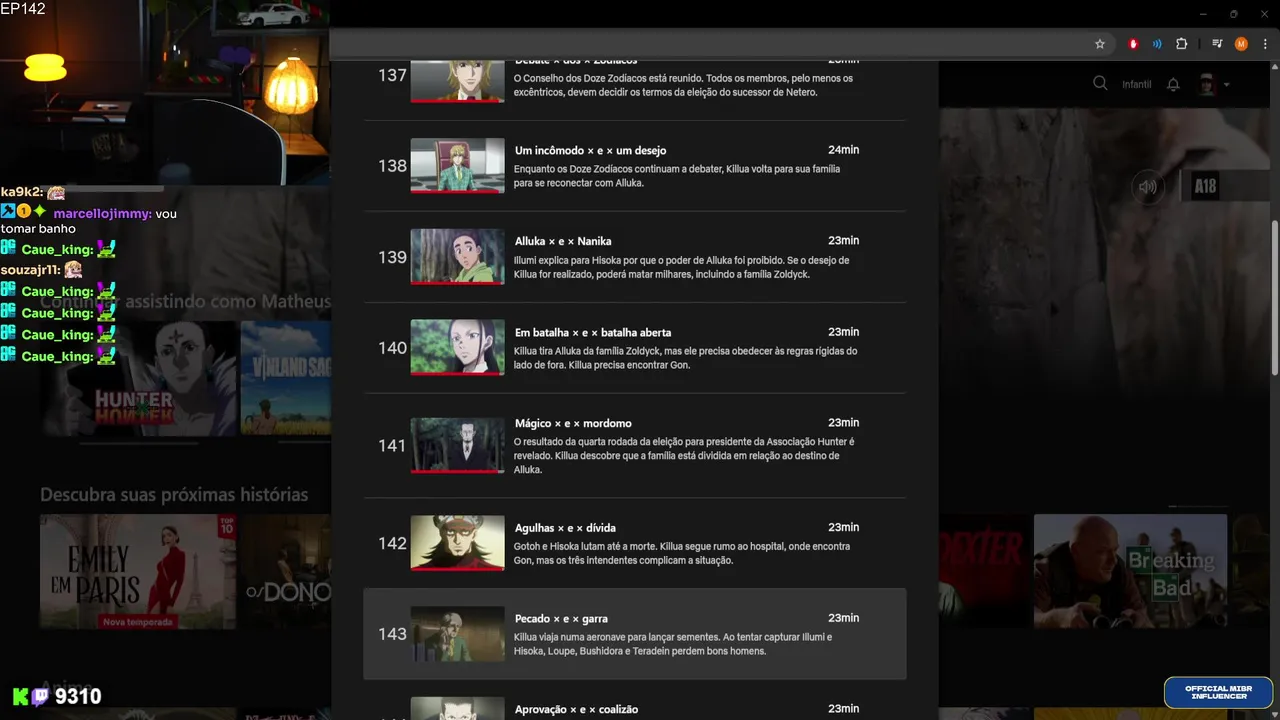
Task: Click the episode 142 Gotoh e Hisoka description
Action: coord(682,554)
